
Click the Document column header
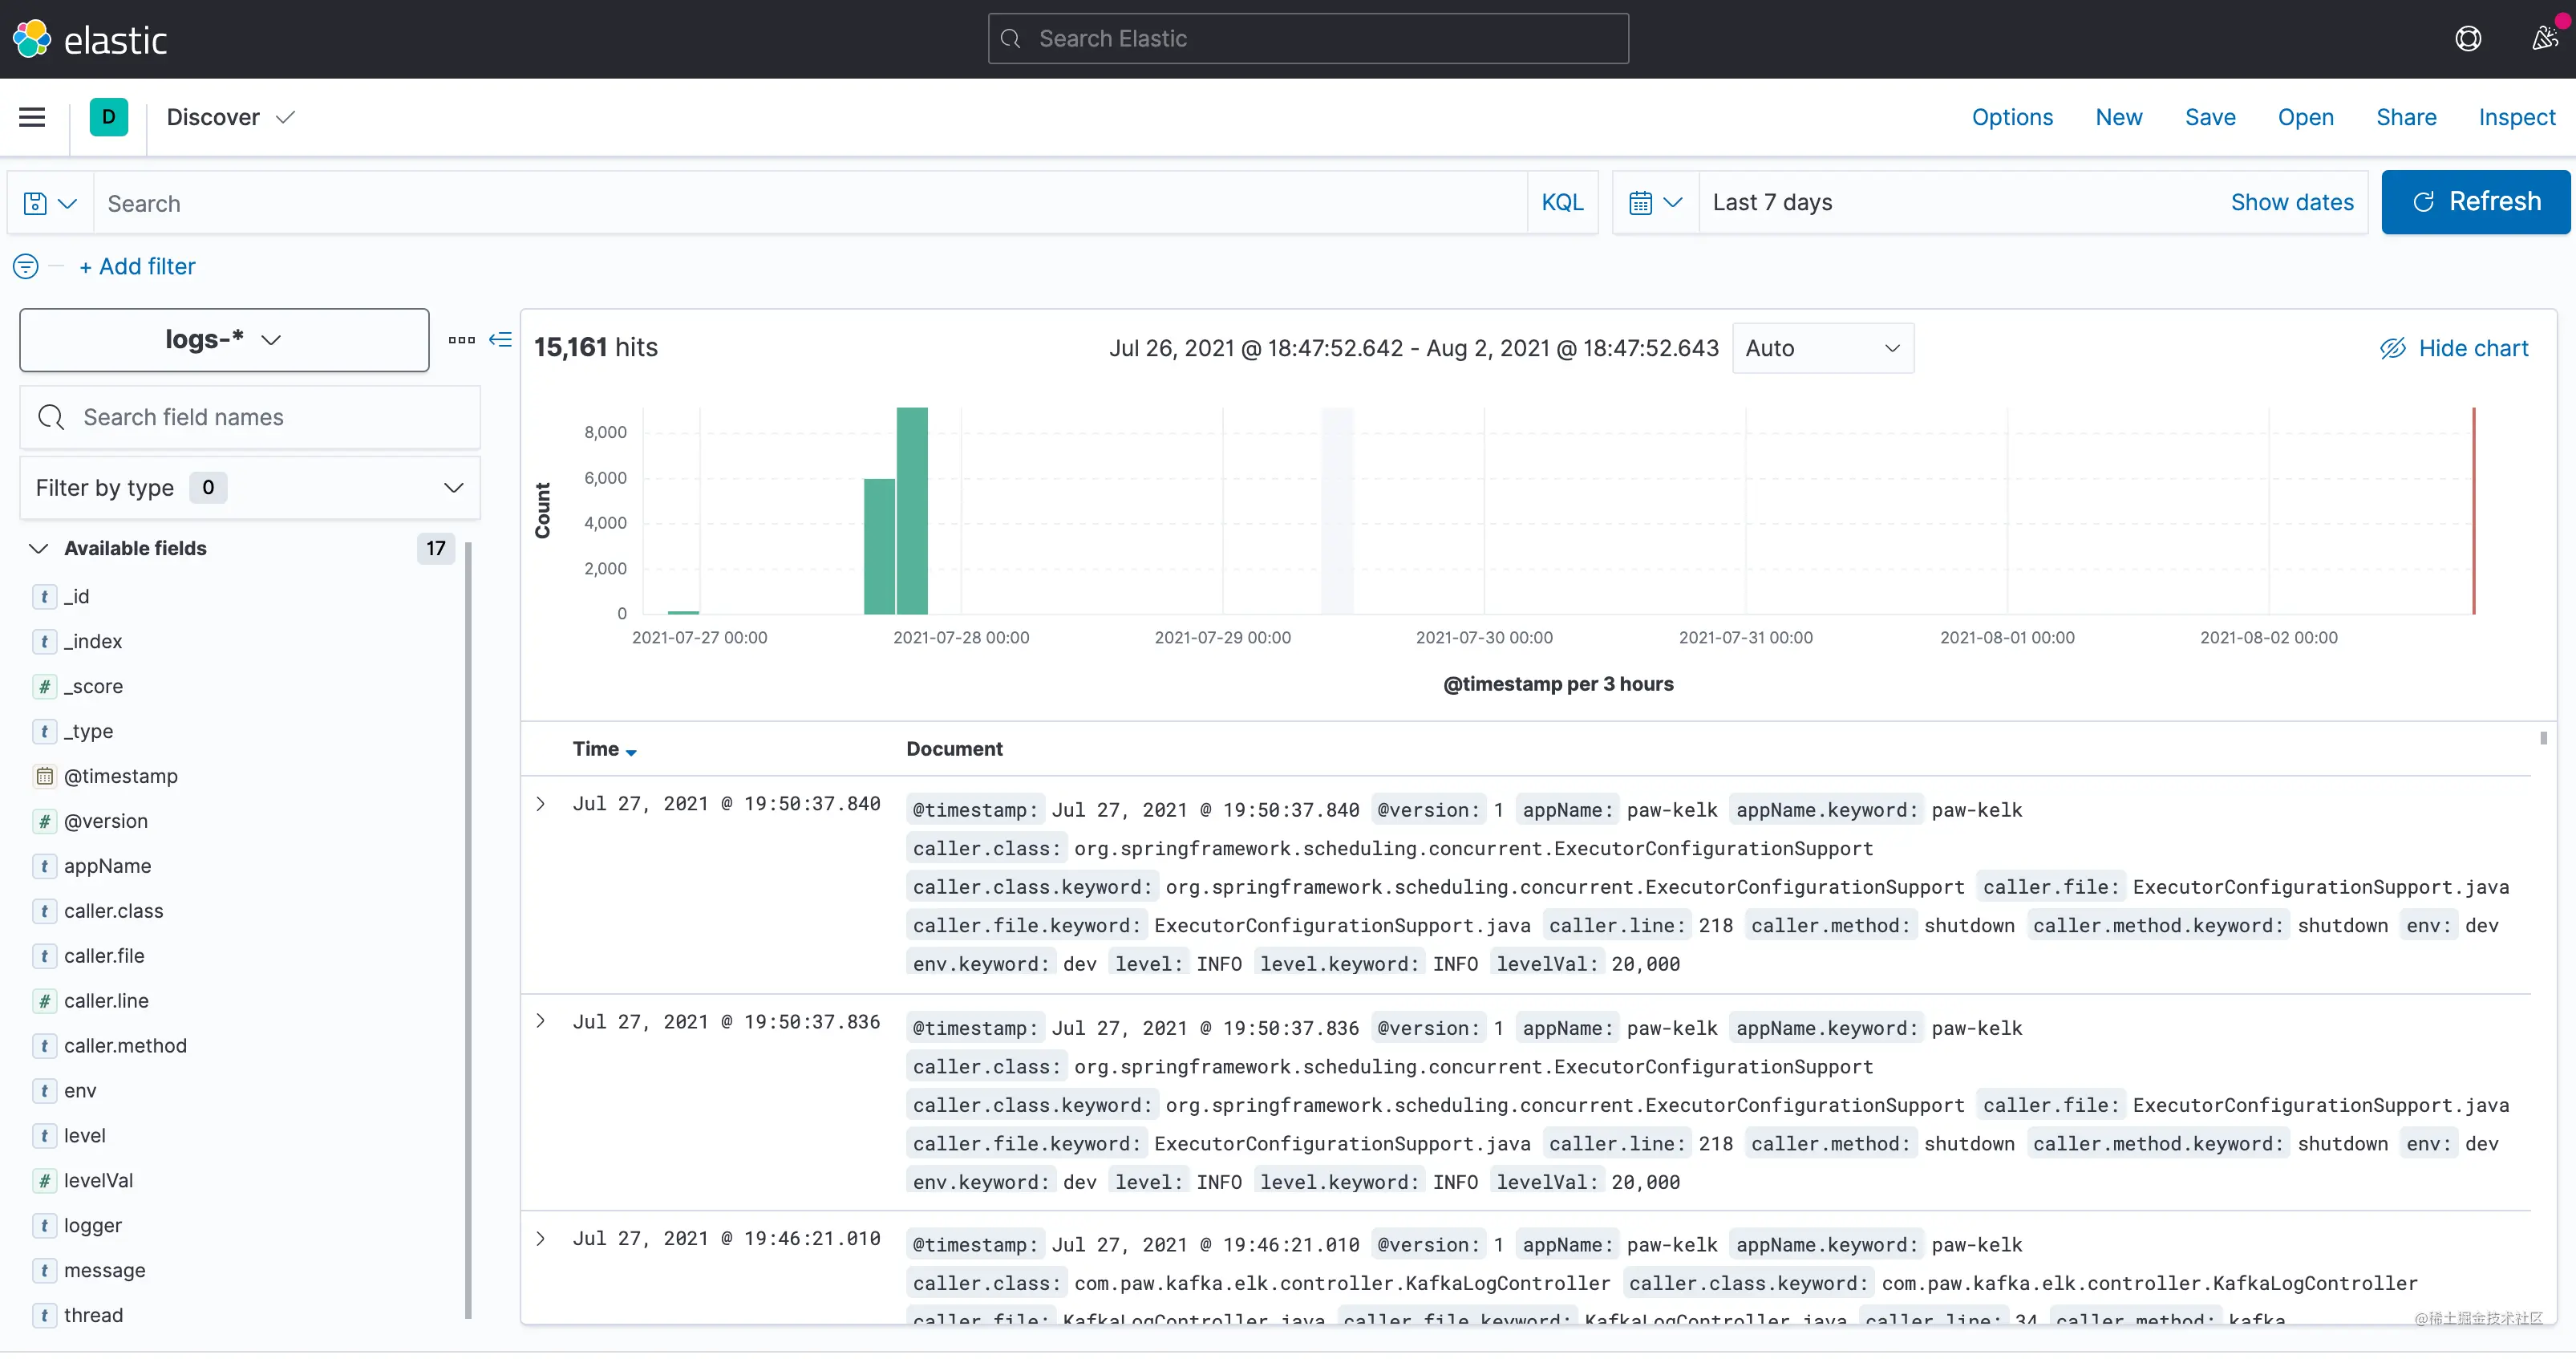coord(954,749)
